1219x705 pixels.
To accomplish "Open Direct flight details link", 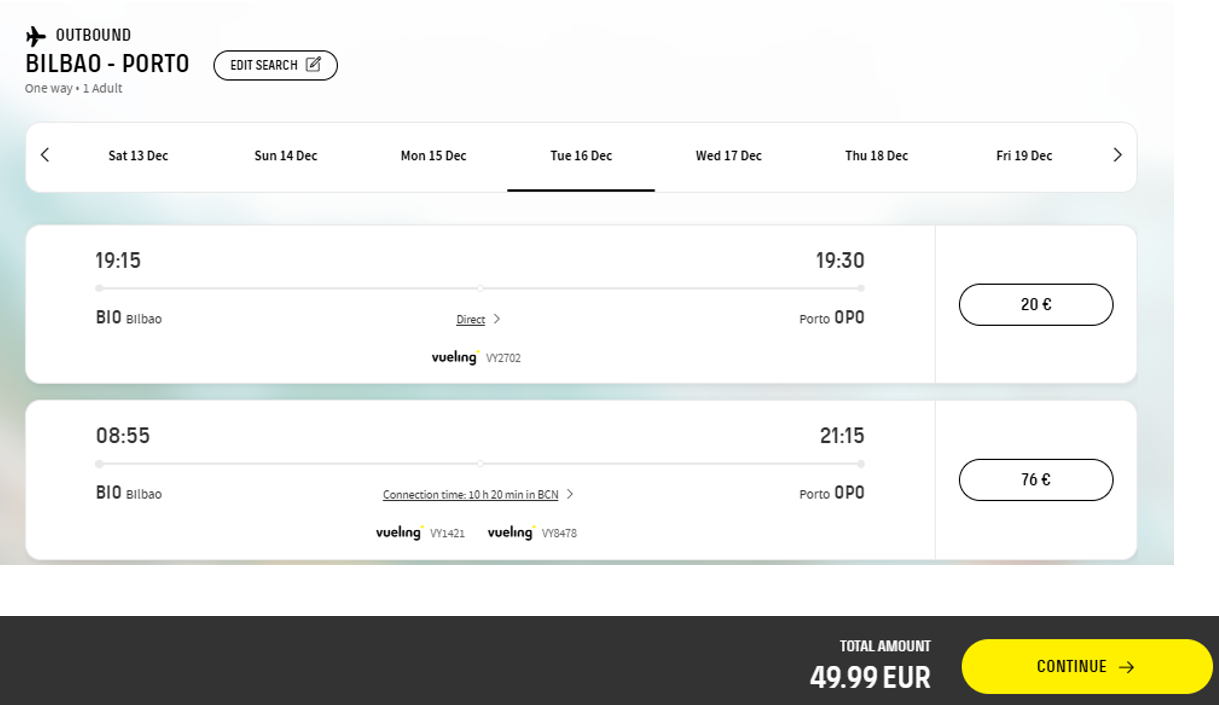I will point(470,320).
